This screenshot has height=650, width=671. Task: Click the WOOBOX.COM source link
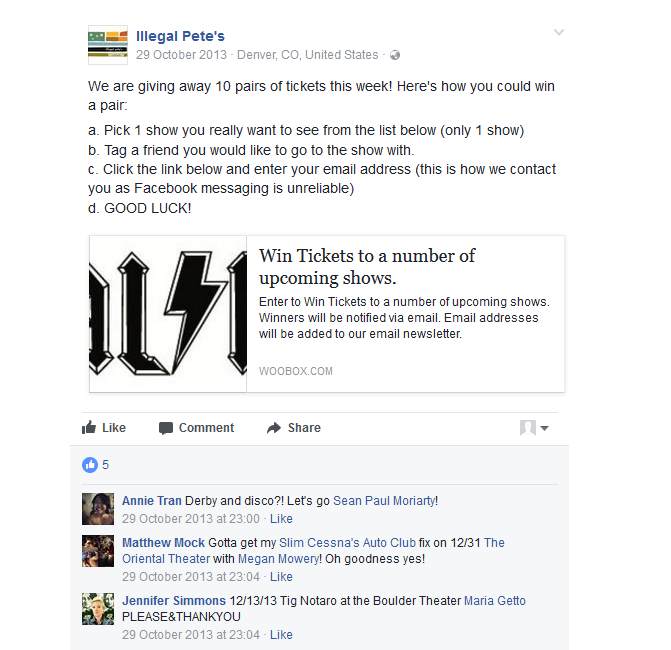pos(296,371)
